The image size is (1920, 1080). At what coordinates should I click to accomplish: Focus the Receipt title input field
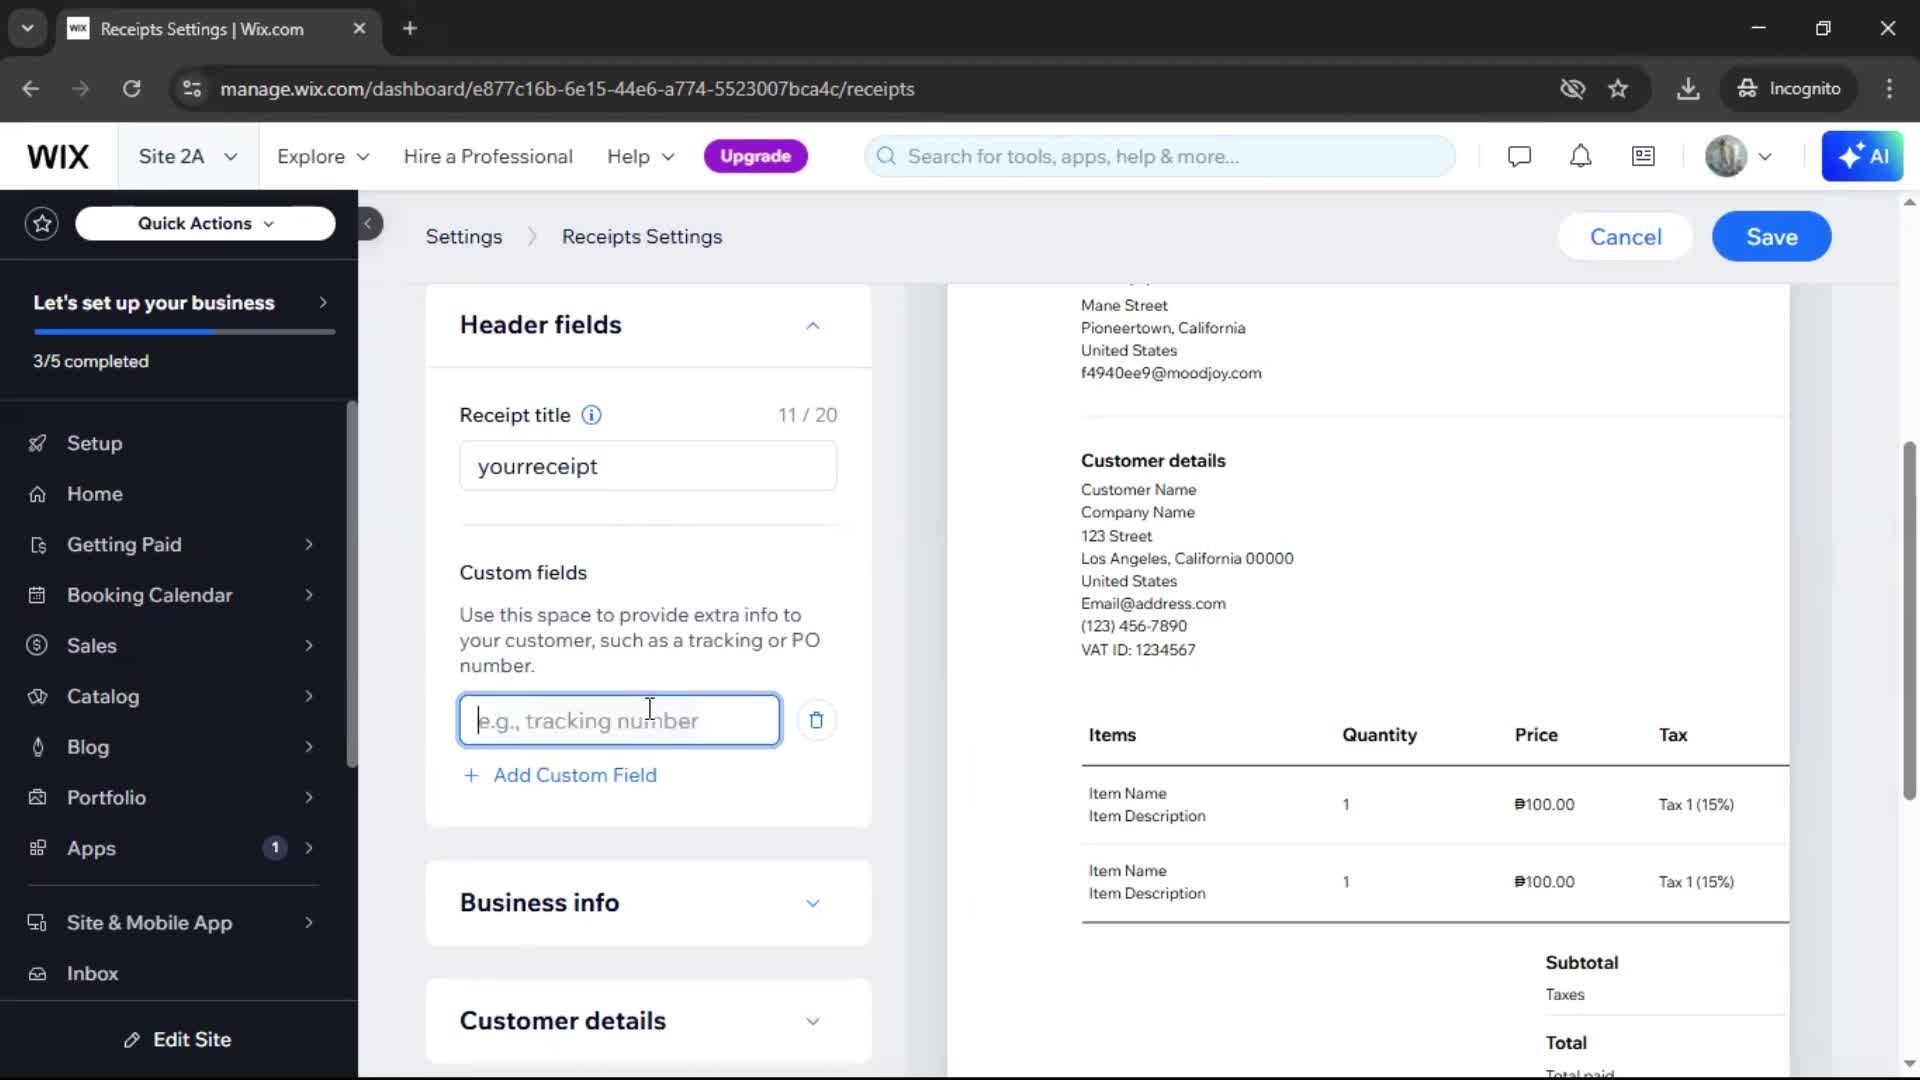[x=648, y=466]
